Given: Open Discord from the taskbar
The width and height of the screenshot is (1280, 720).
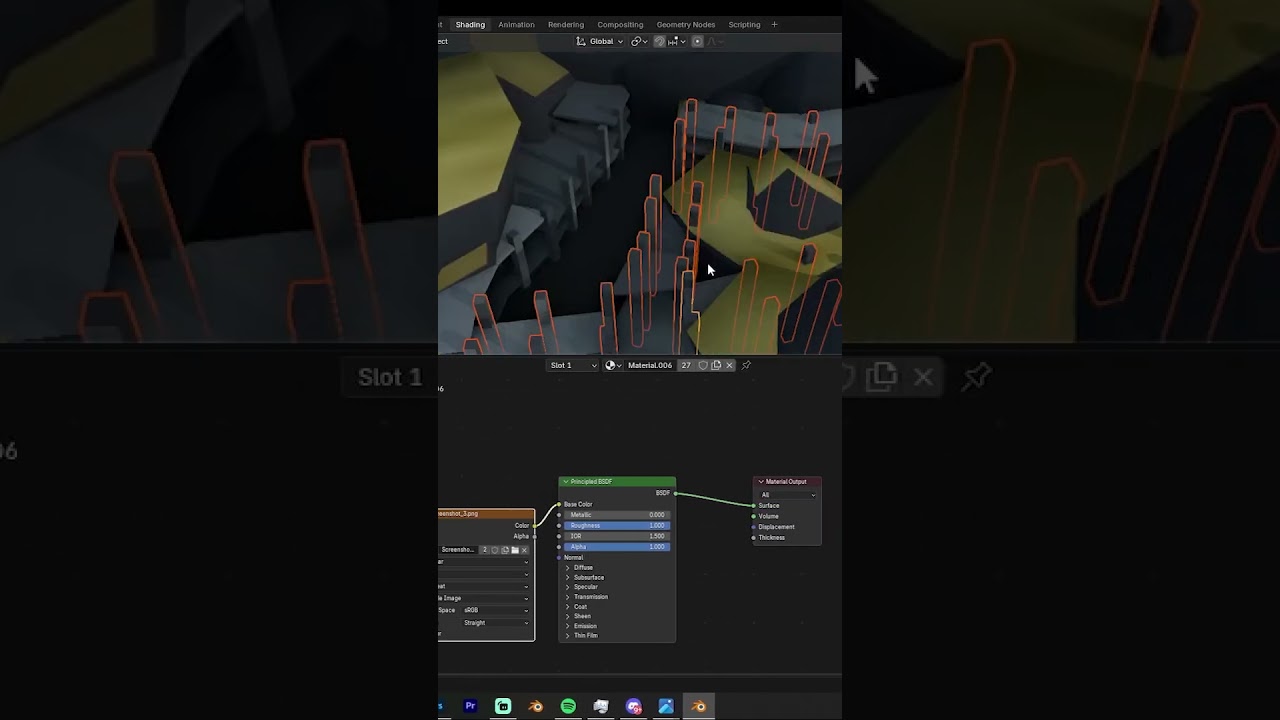Looking at the screenshot, I should pyautogui.click(x=633, y=706).
